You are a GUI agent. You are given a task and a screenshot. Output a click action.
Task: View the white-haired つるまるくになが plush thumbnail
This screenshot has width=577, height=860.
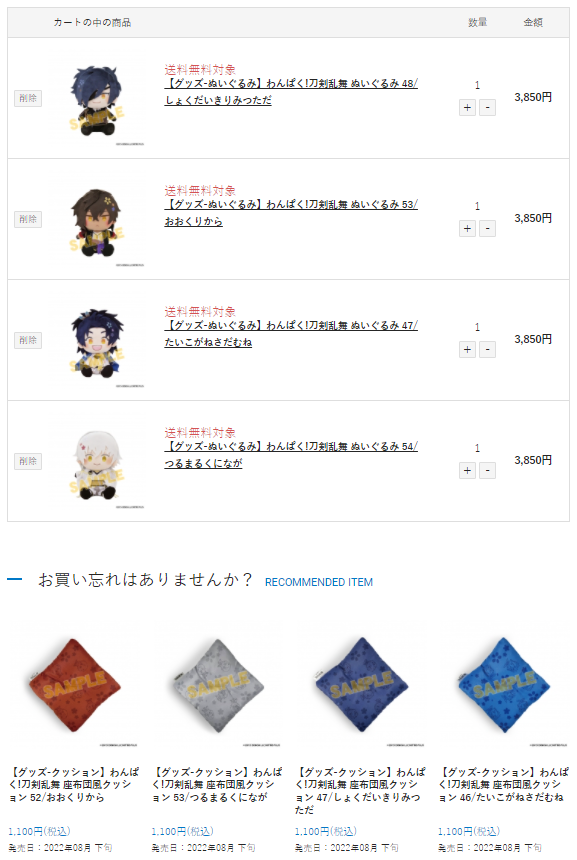point(97,464)
